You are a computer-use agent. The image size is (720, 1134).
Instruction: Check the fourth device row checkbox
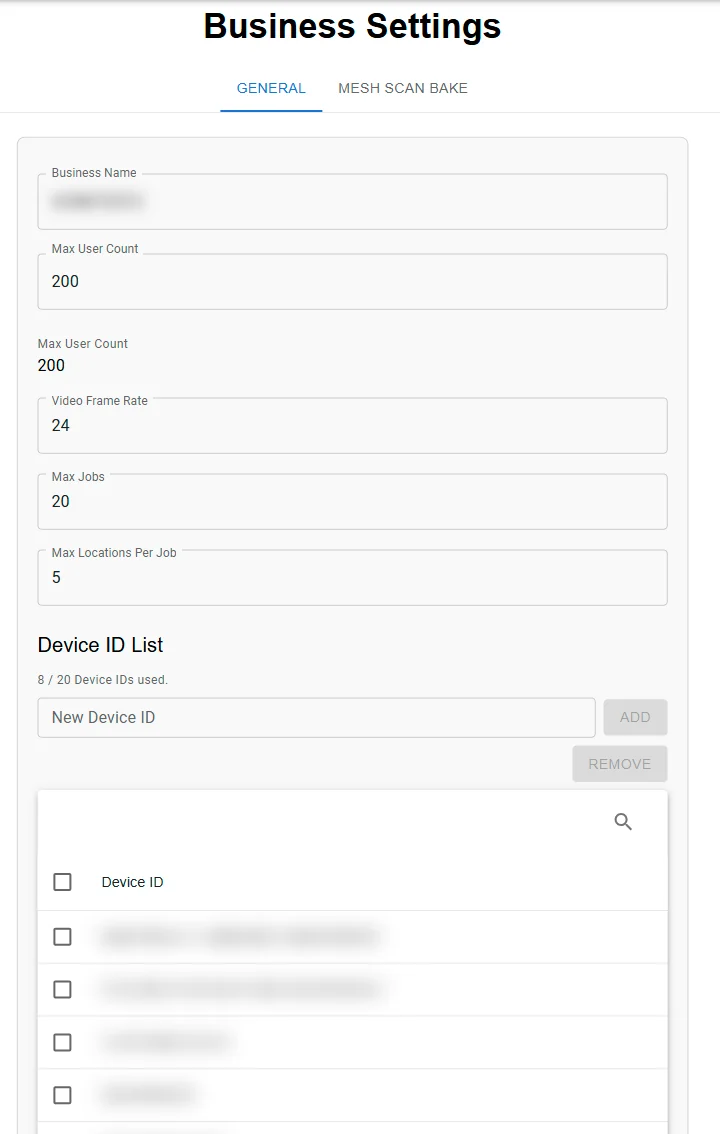click(x=63, y=1095)
